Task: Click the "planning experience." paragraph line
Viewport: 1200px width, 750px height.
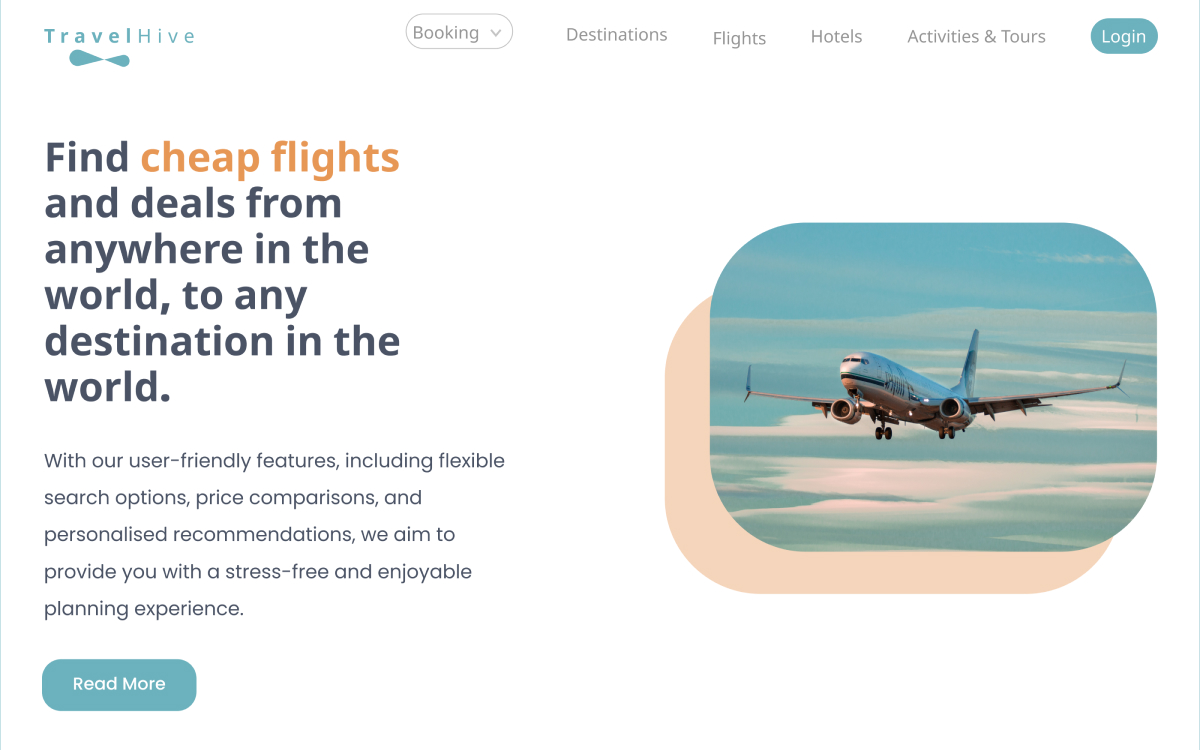Action: point(144,609)
